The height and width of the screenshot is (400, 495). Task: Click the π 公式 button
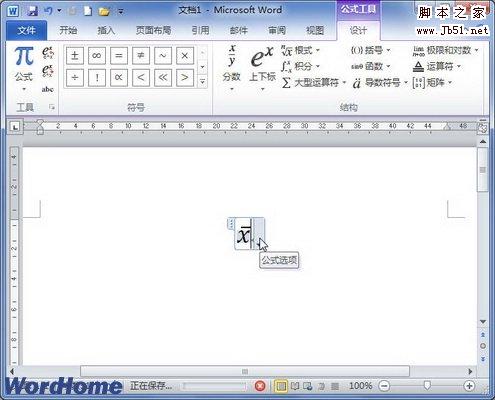(x=24, y=63)
